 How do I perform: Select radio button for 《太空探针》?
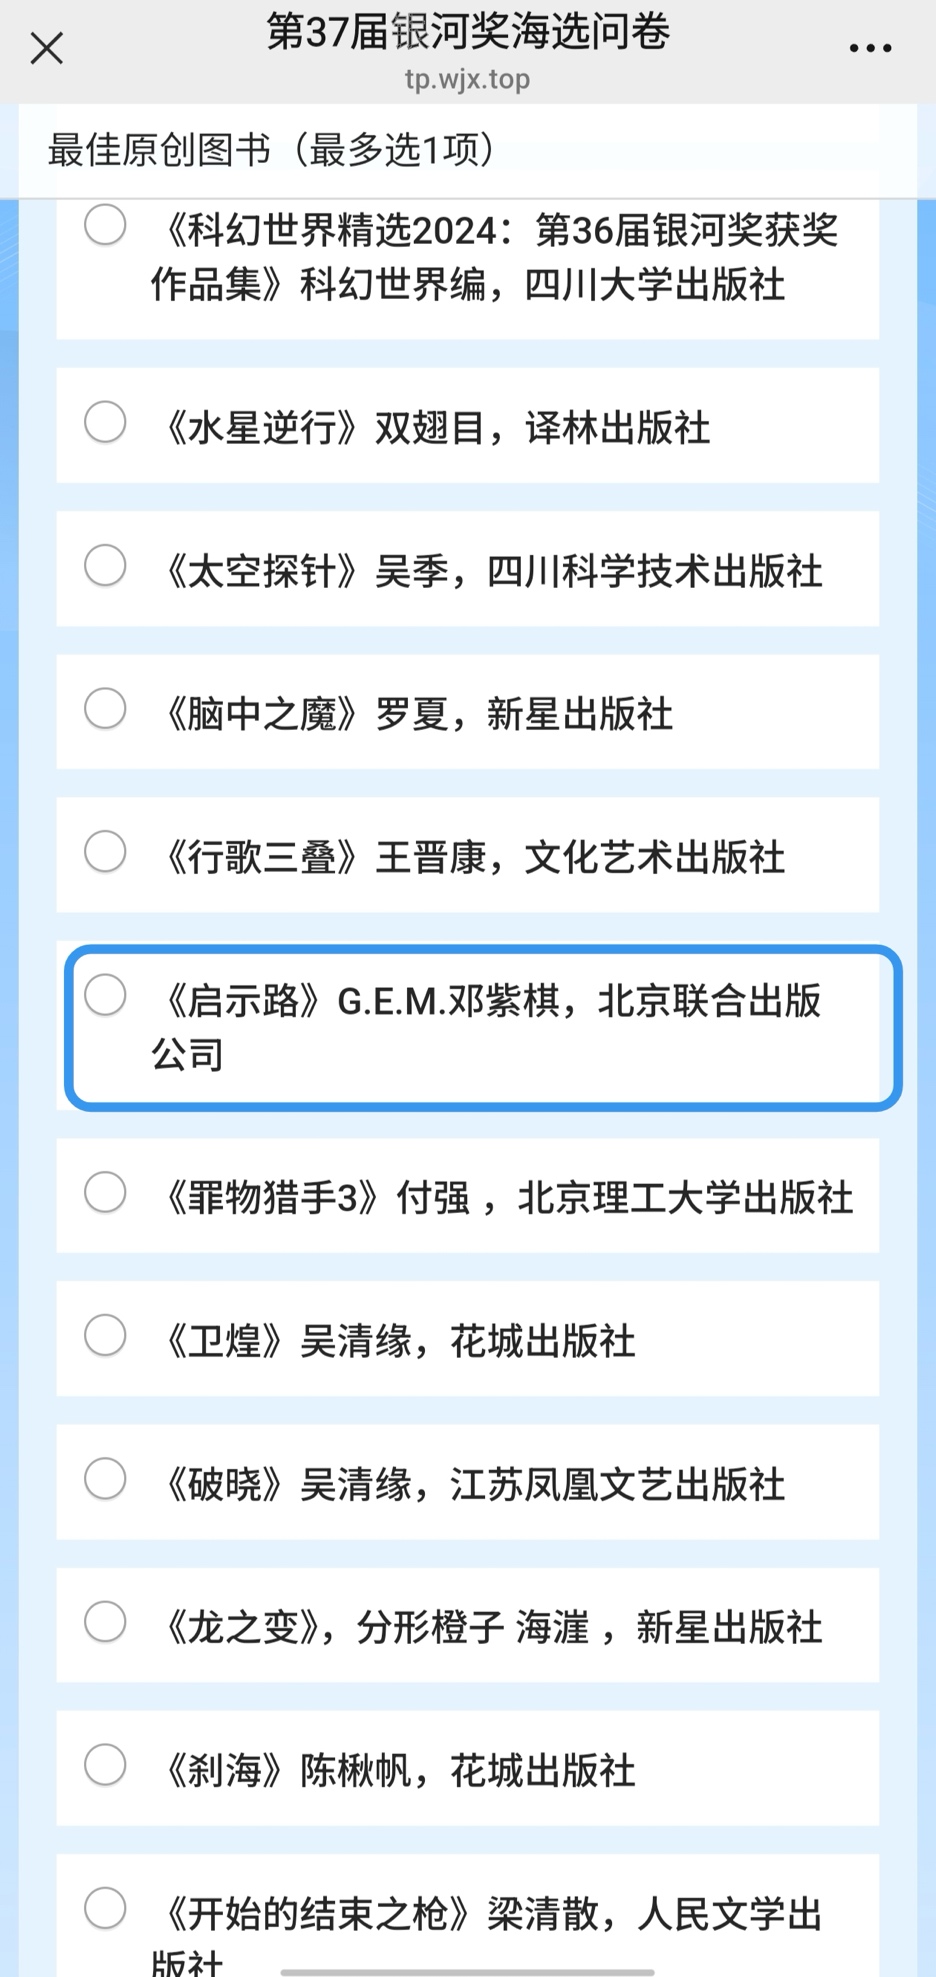(x=105, y=565)
